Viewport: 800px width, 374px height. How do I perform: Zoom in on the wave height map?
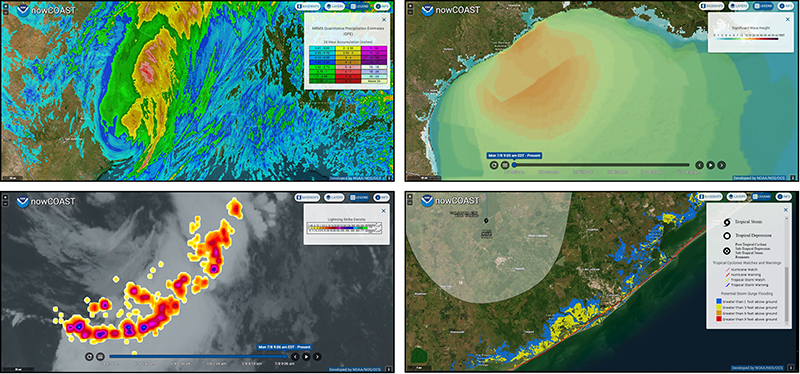tap(409, 6)
